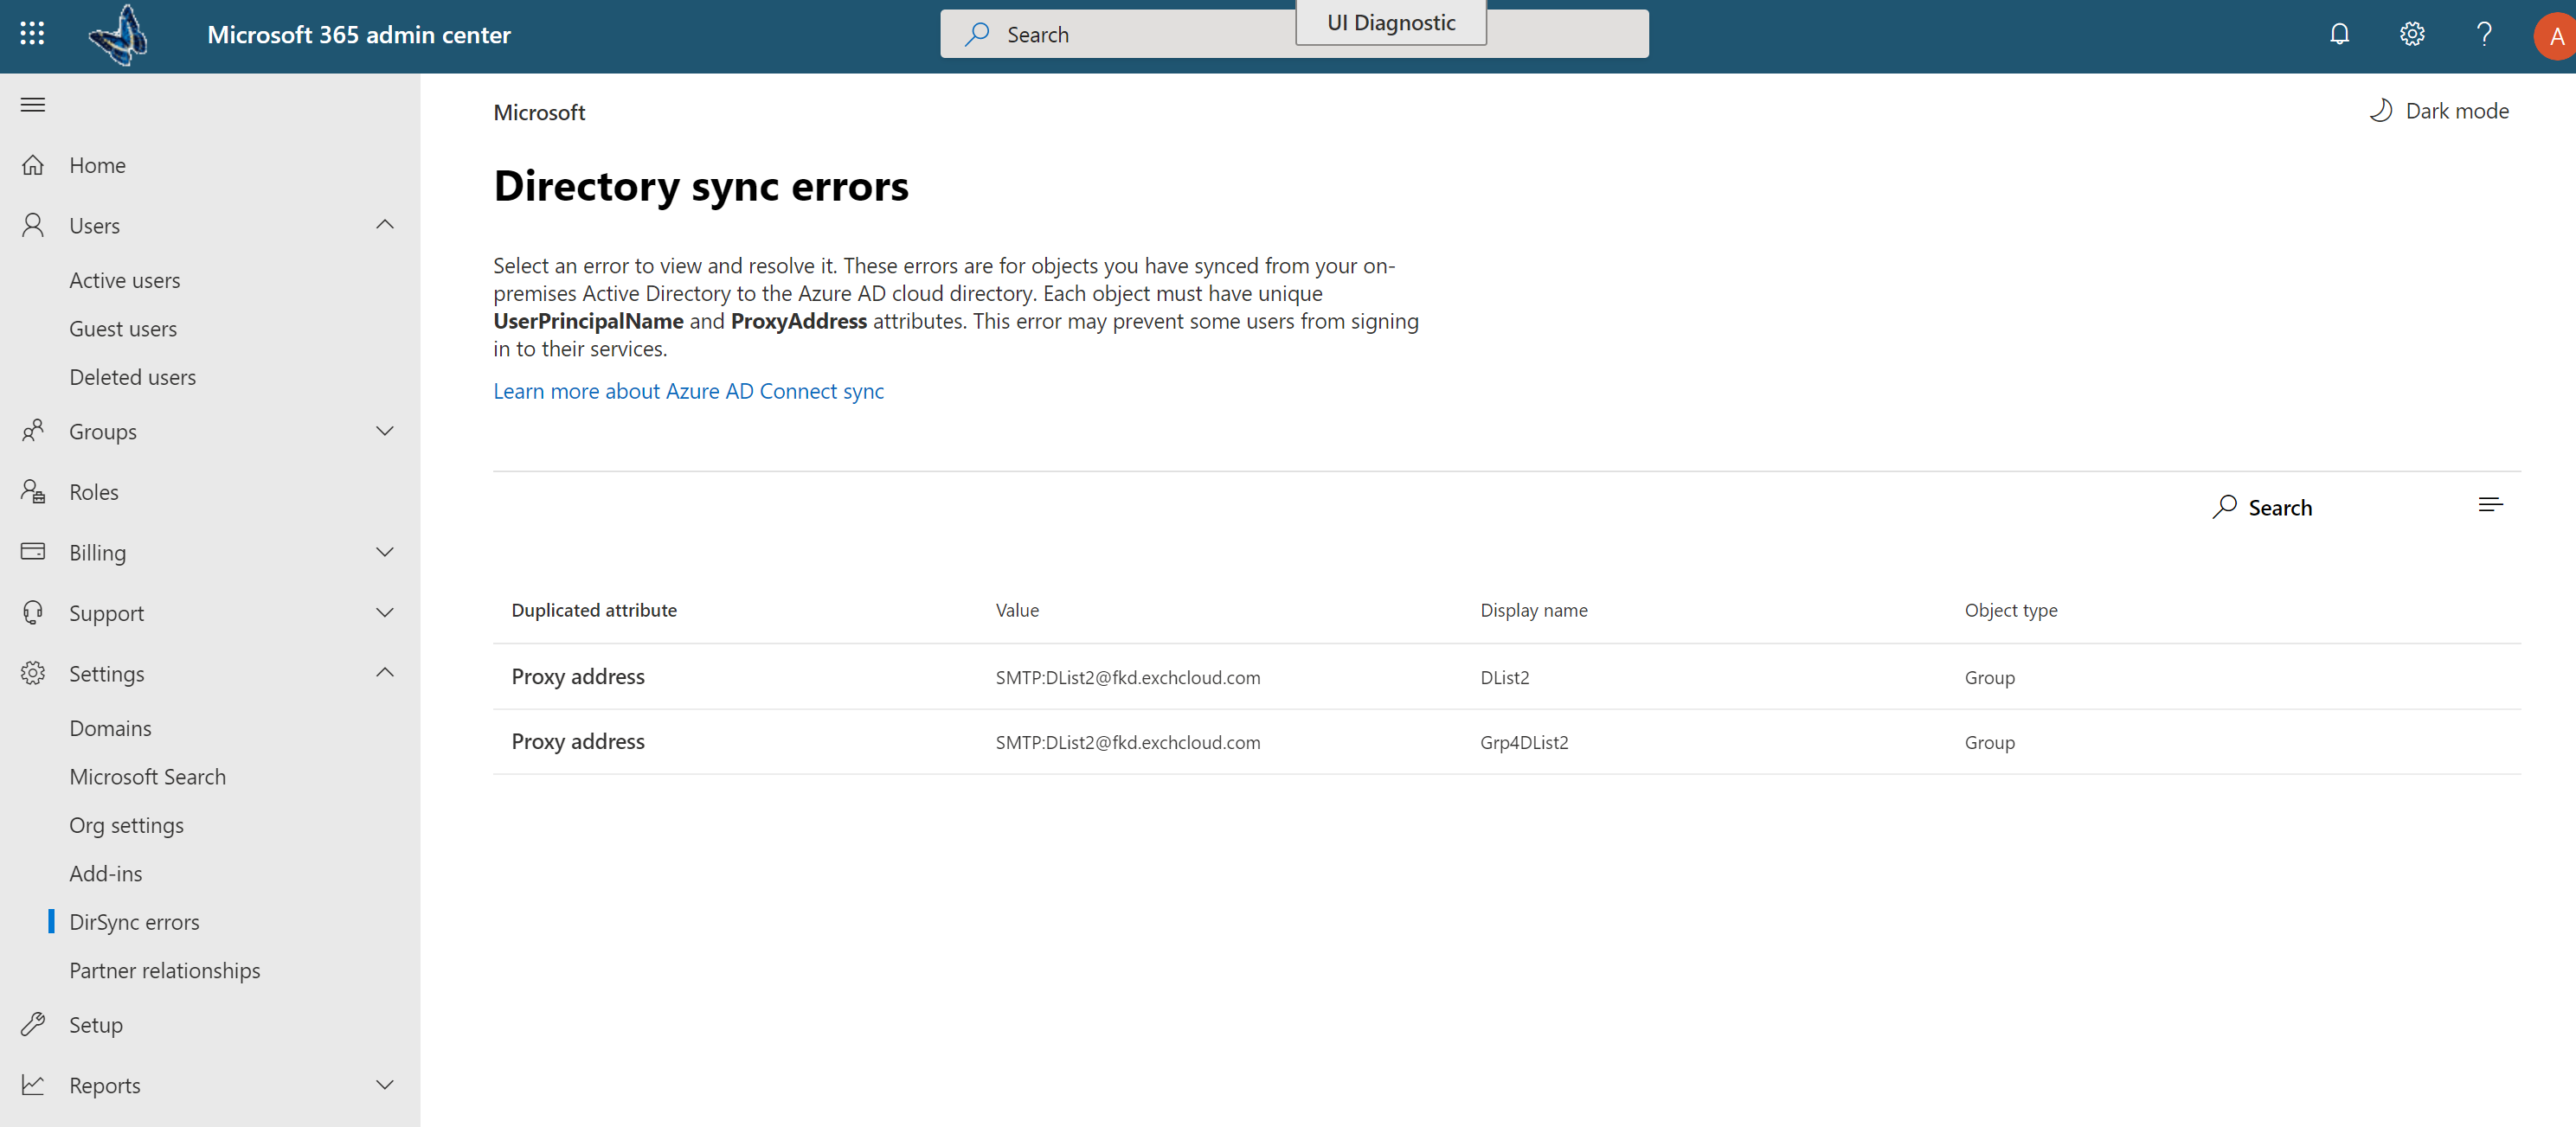Collapse the sidebar navigation menu

(x=33, y=104)
